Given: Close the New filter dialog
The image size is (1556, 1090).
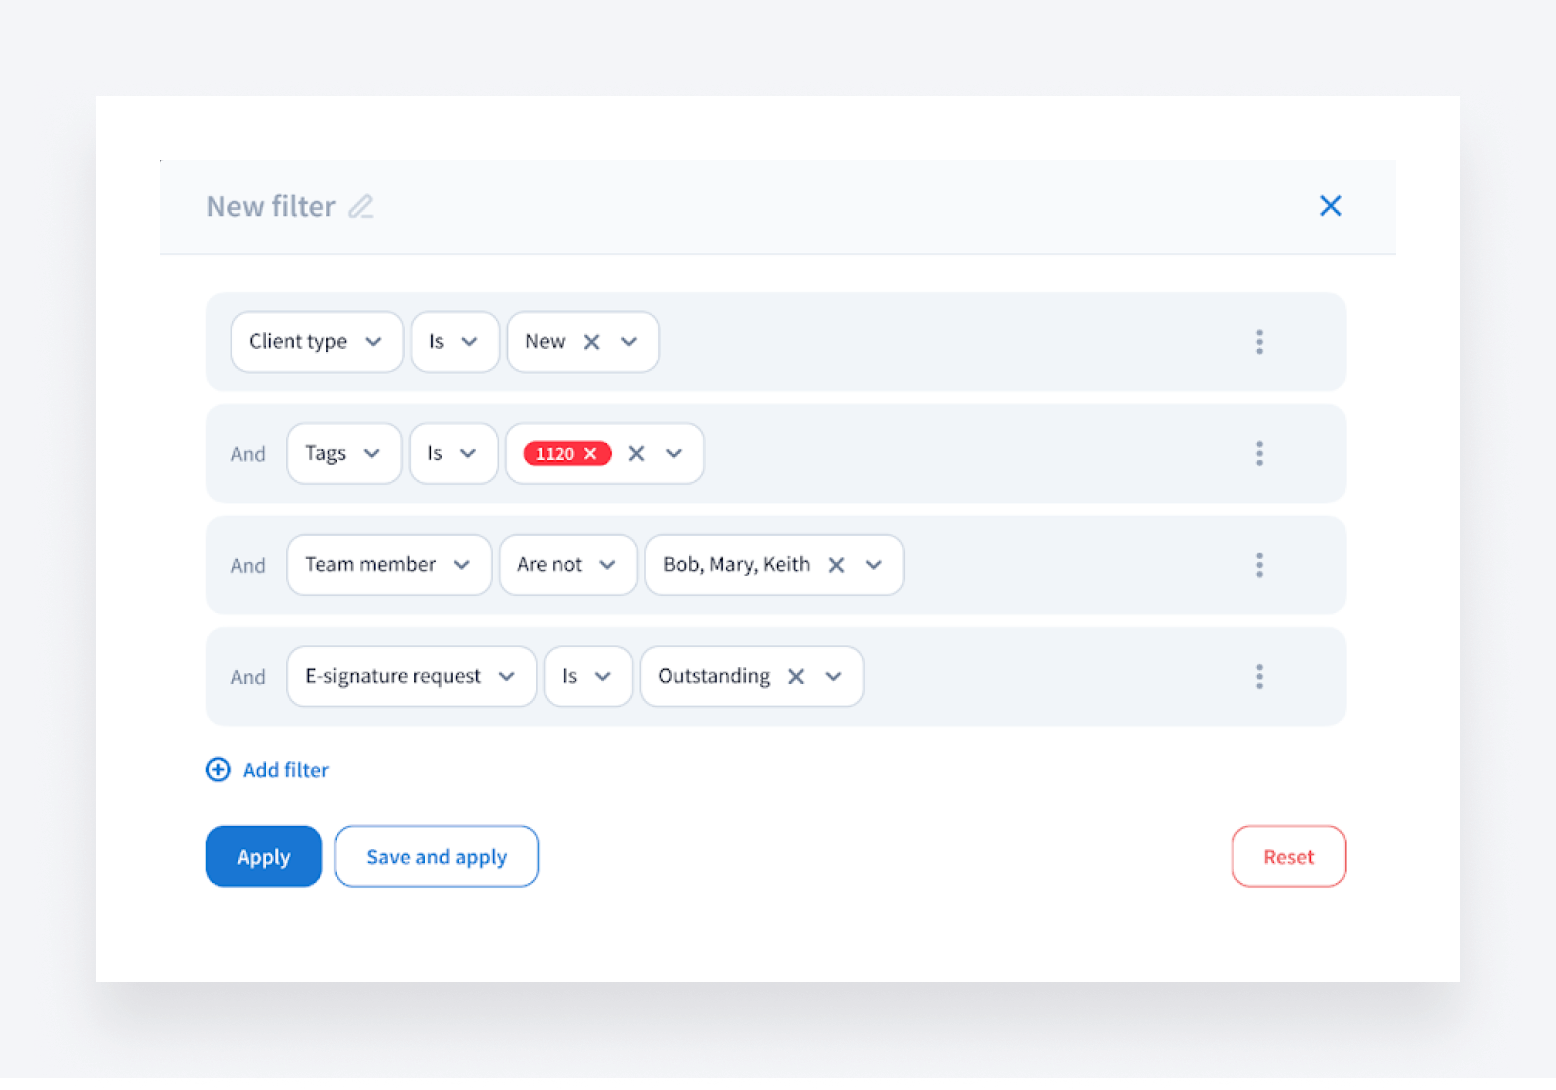Looking at the screenshot, I should tap(1330, 206).
